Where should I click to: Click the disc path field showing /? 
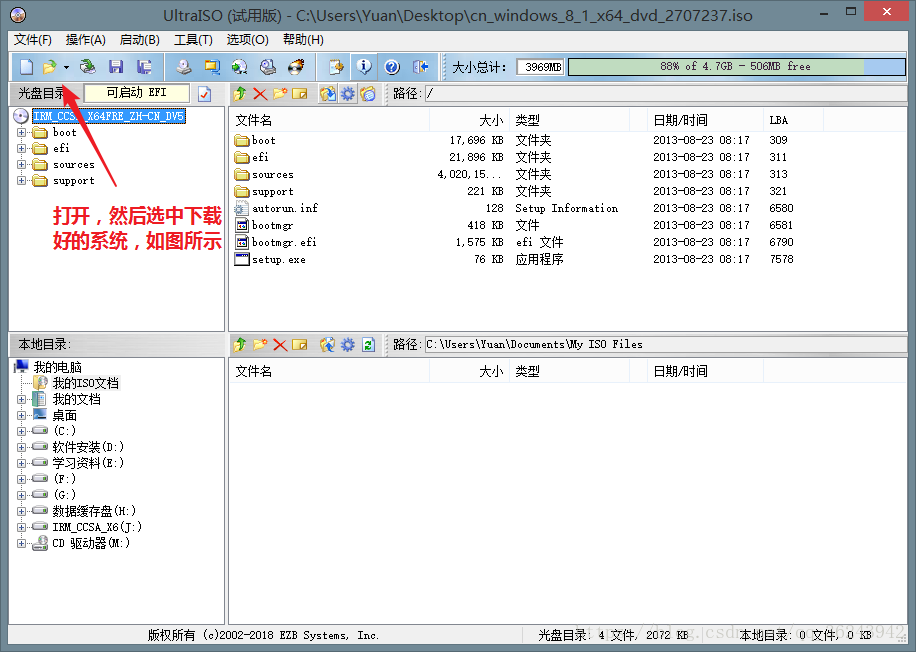point(665,93)
